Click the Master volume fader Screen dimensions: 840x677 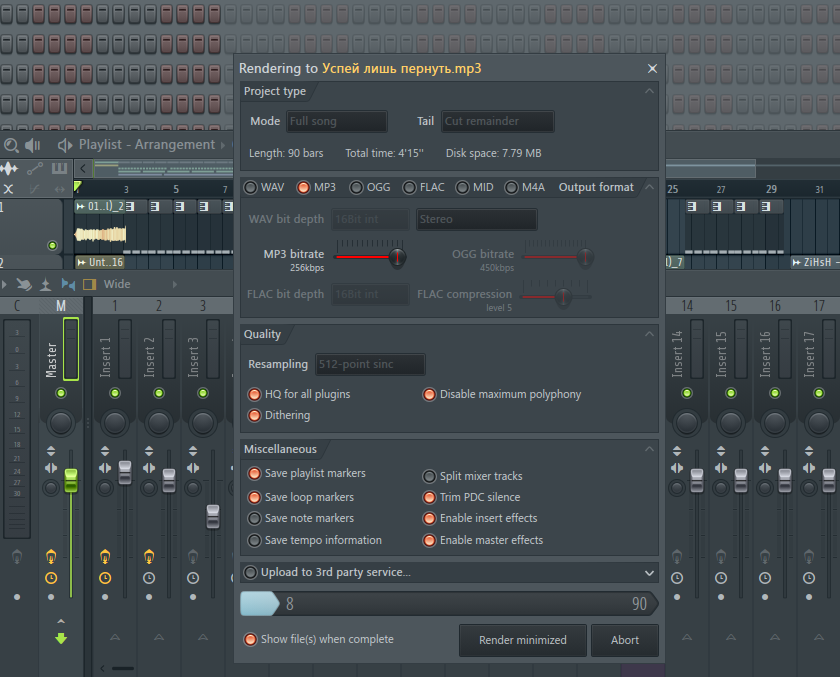71,480
